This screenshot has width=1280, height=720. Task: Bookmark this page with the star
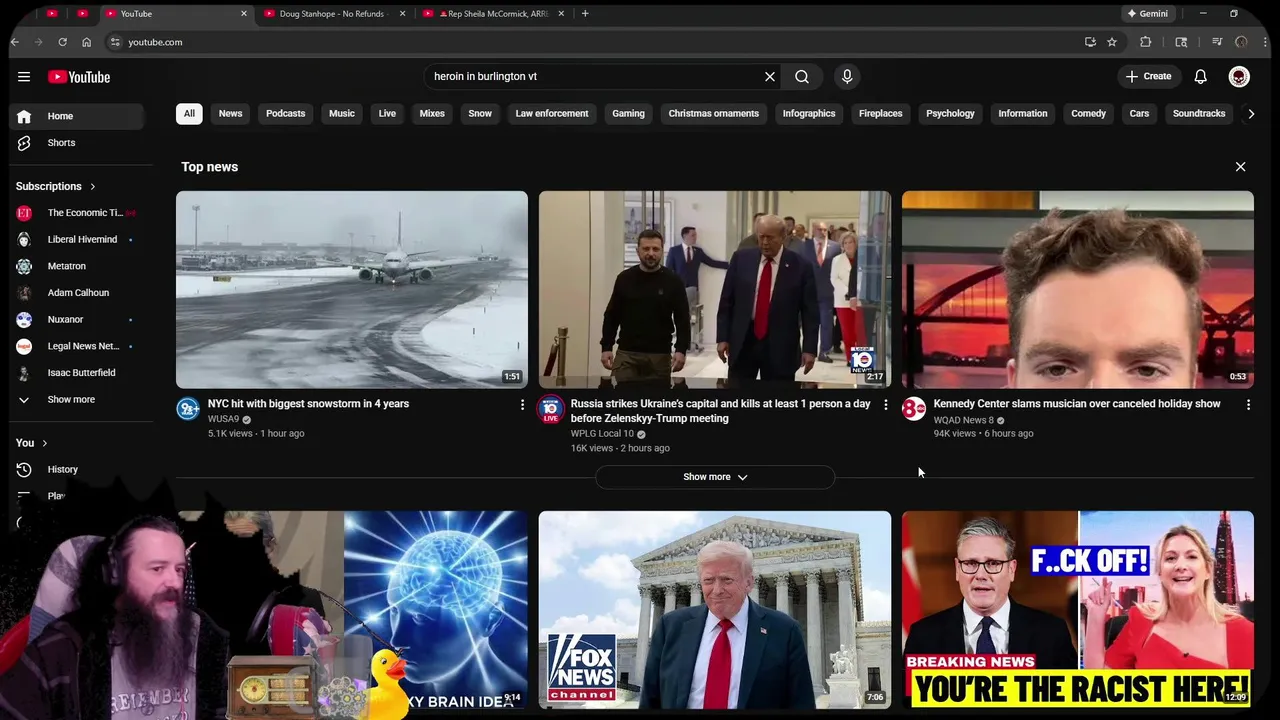(x=1112, y=42)
